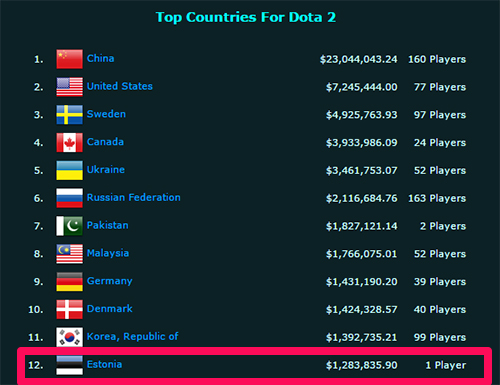The height and width of the screenshot is (385, 500).
Task: Click the Top Countries For Dota 2 heading
Action: click(246, 17)
